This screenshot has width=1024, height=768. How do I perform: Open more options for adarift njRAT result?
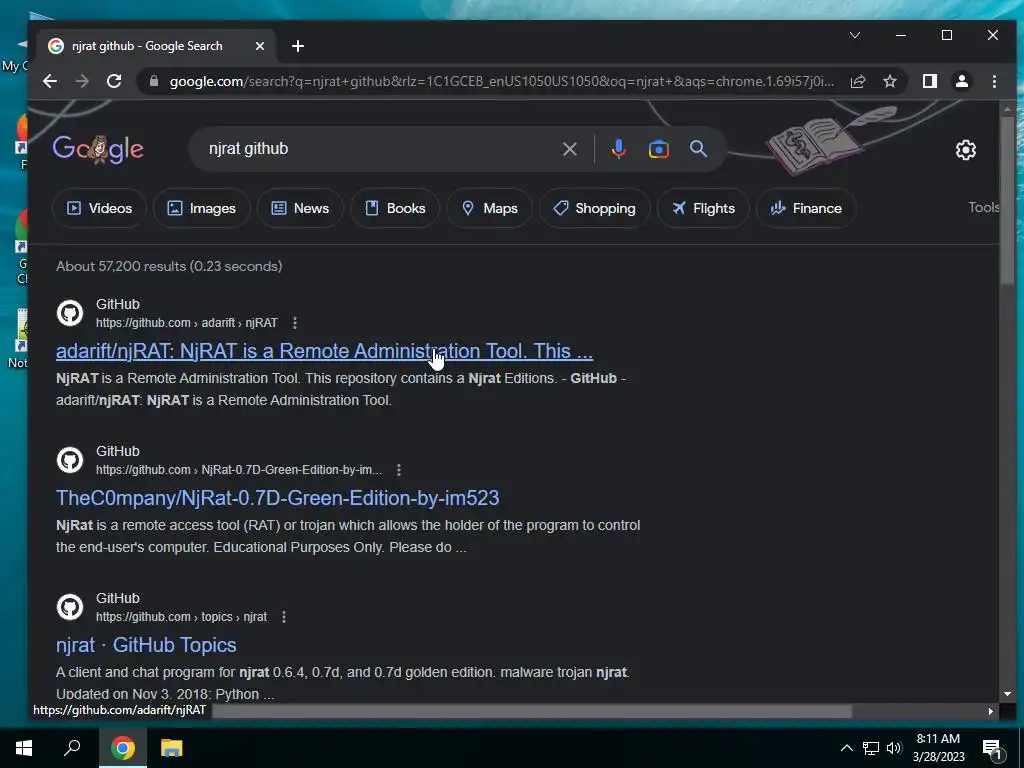[x=295, y=323]
